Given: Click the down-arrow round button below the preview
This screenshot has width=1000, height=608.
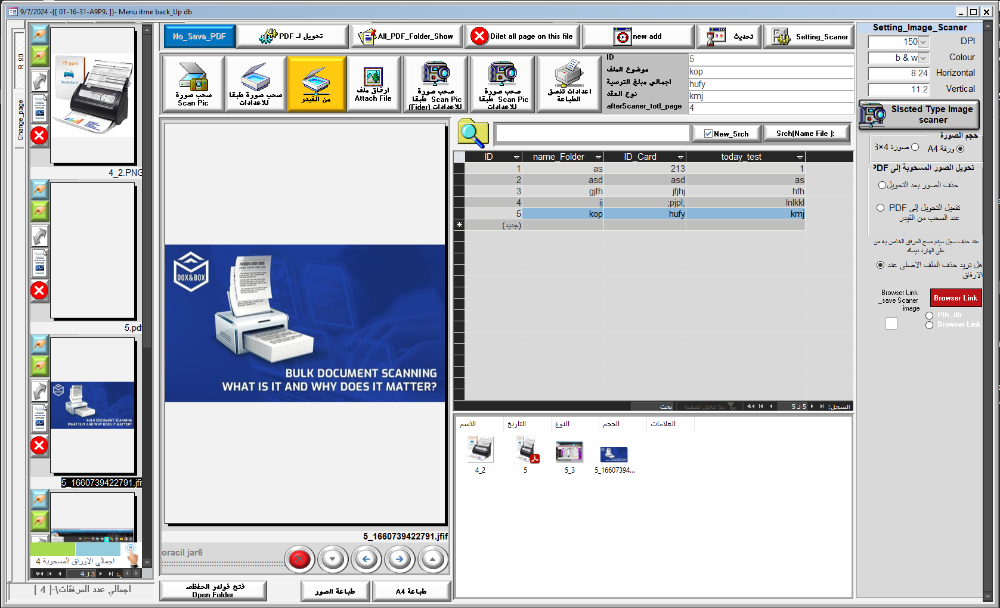Looking at the screenshot, I should click(333, 560).
